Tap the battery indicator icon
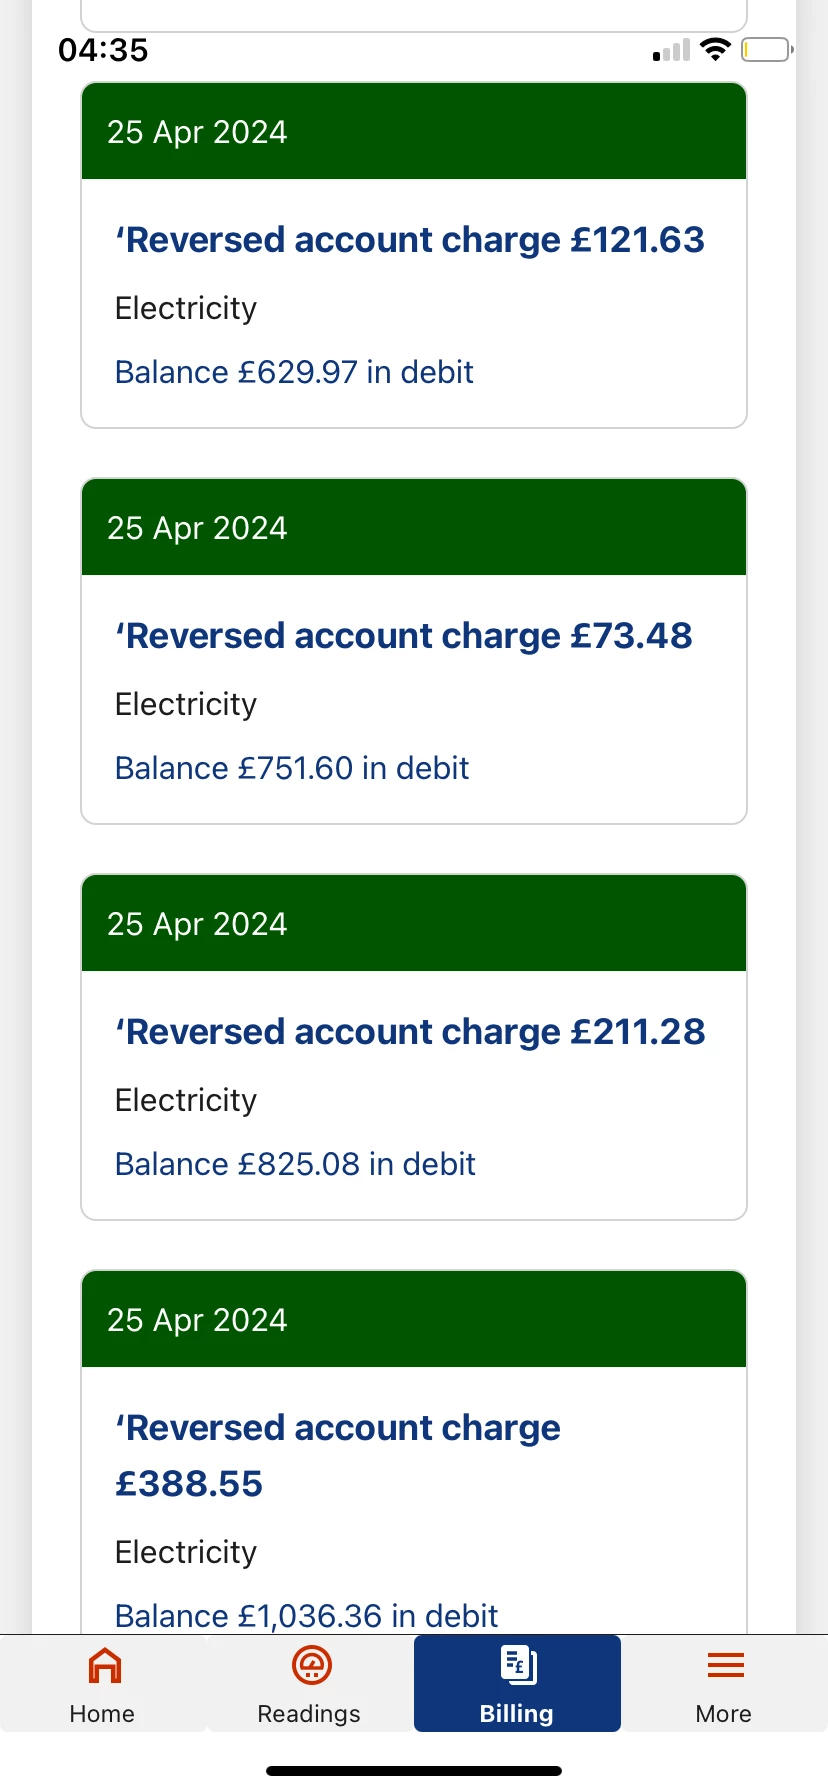828x1792 pixels. point(767,49)
